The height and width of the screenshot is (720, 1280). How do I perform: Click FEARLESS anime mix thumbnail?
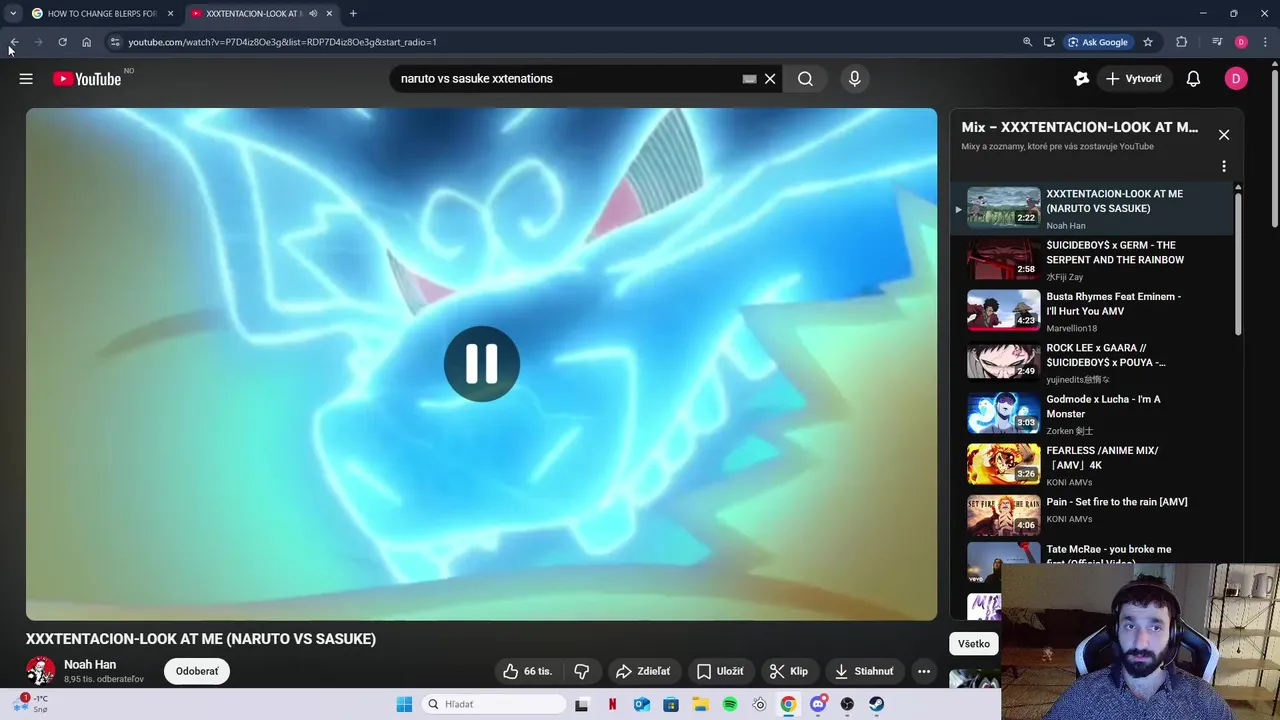1003,464
